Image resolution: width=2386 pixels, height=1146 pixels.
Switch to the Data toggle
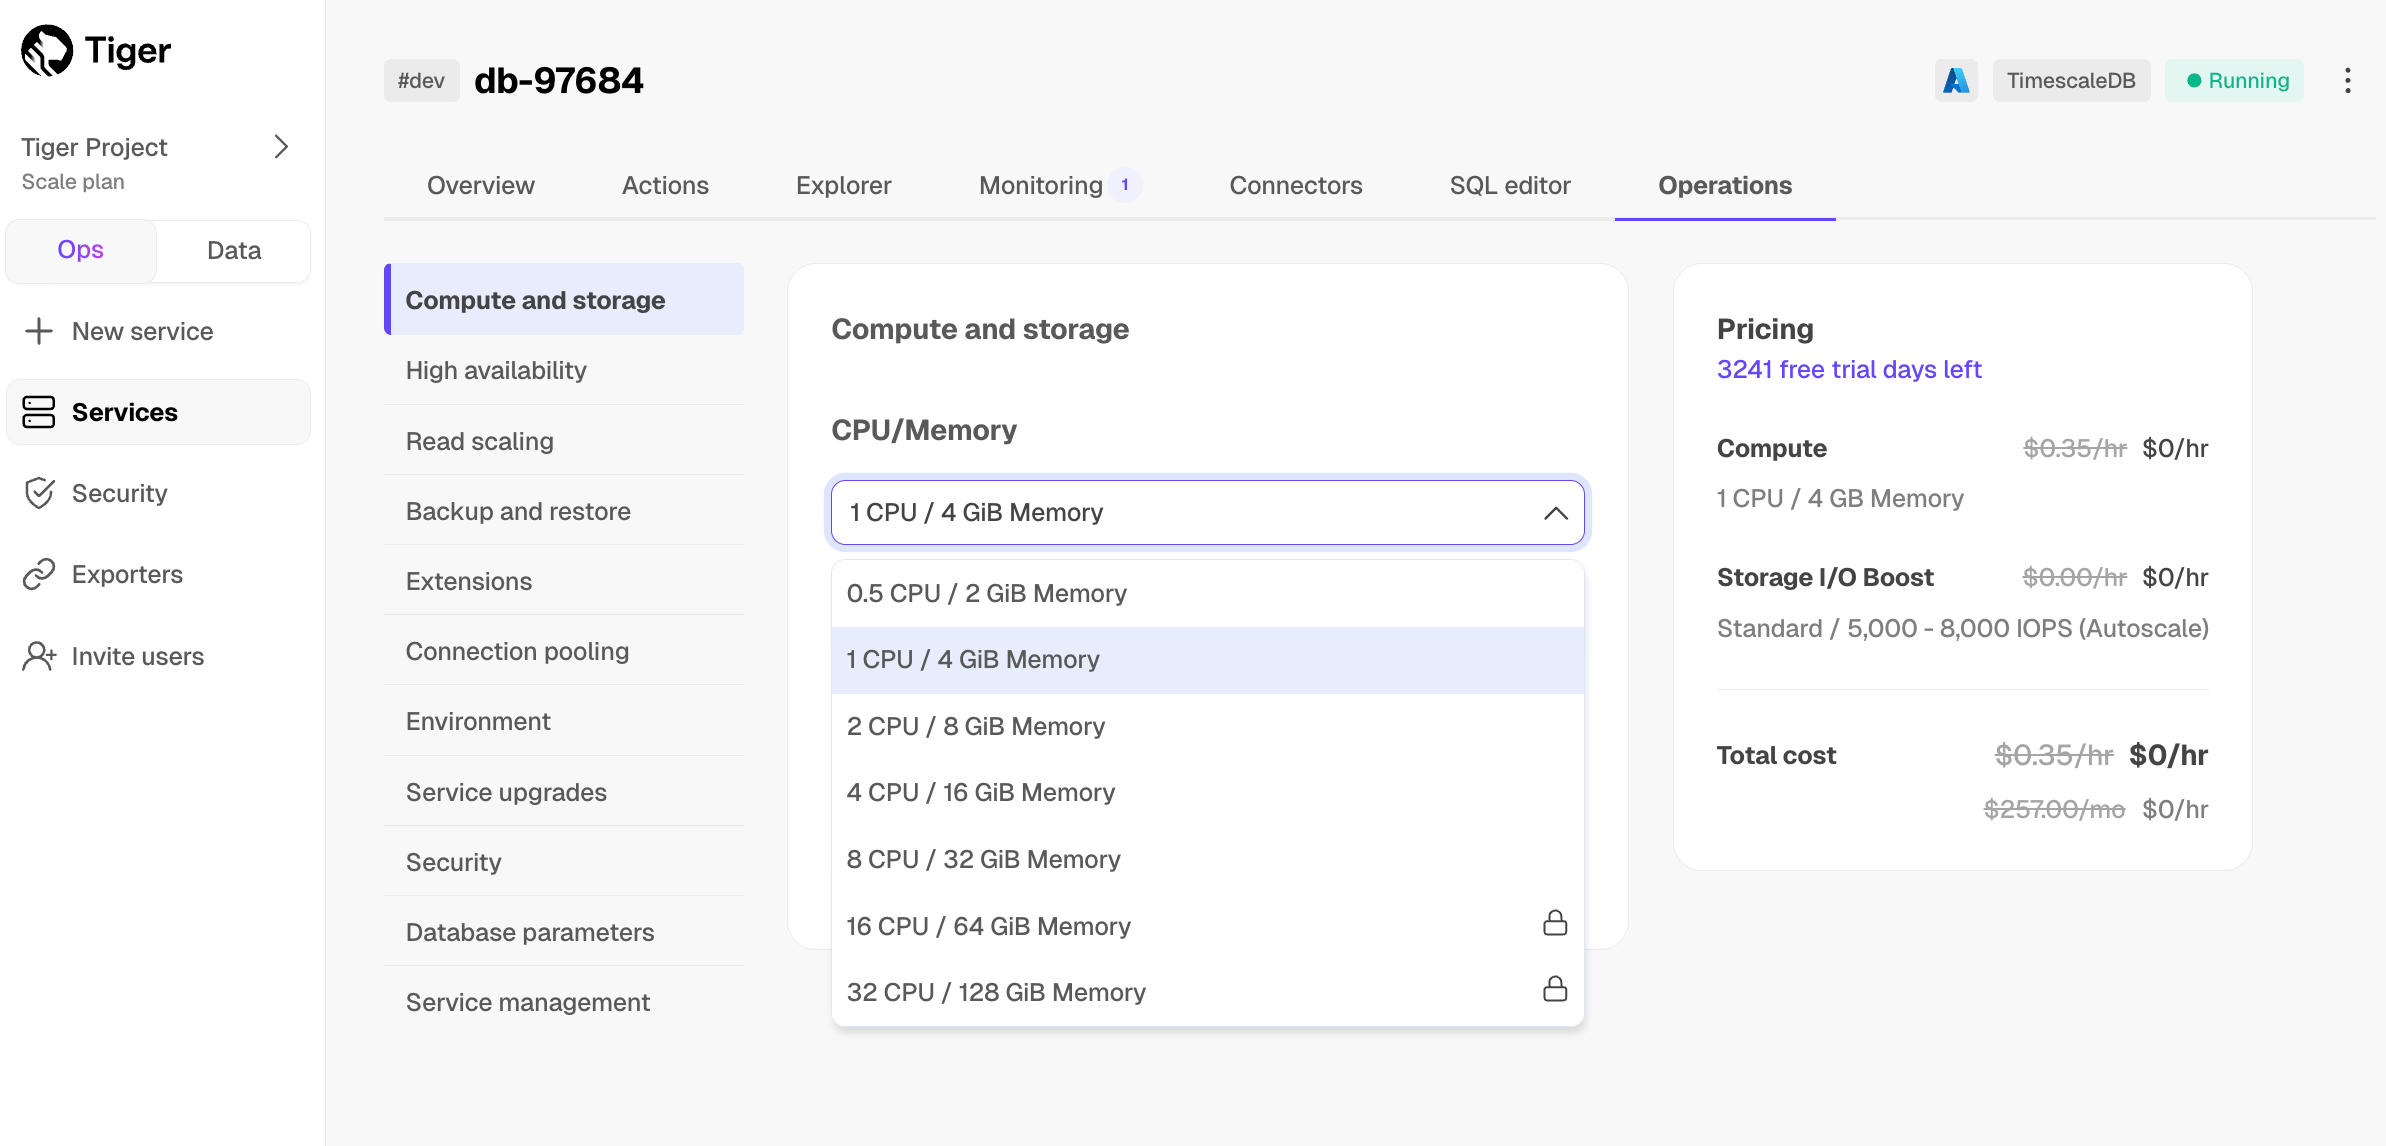pos(234,250)
